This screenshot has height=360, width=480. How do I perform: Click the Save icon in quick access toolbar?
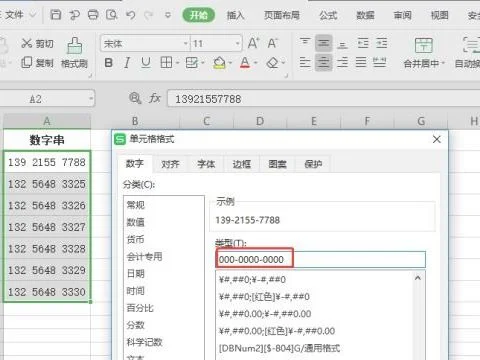point(56,15)
